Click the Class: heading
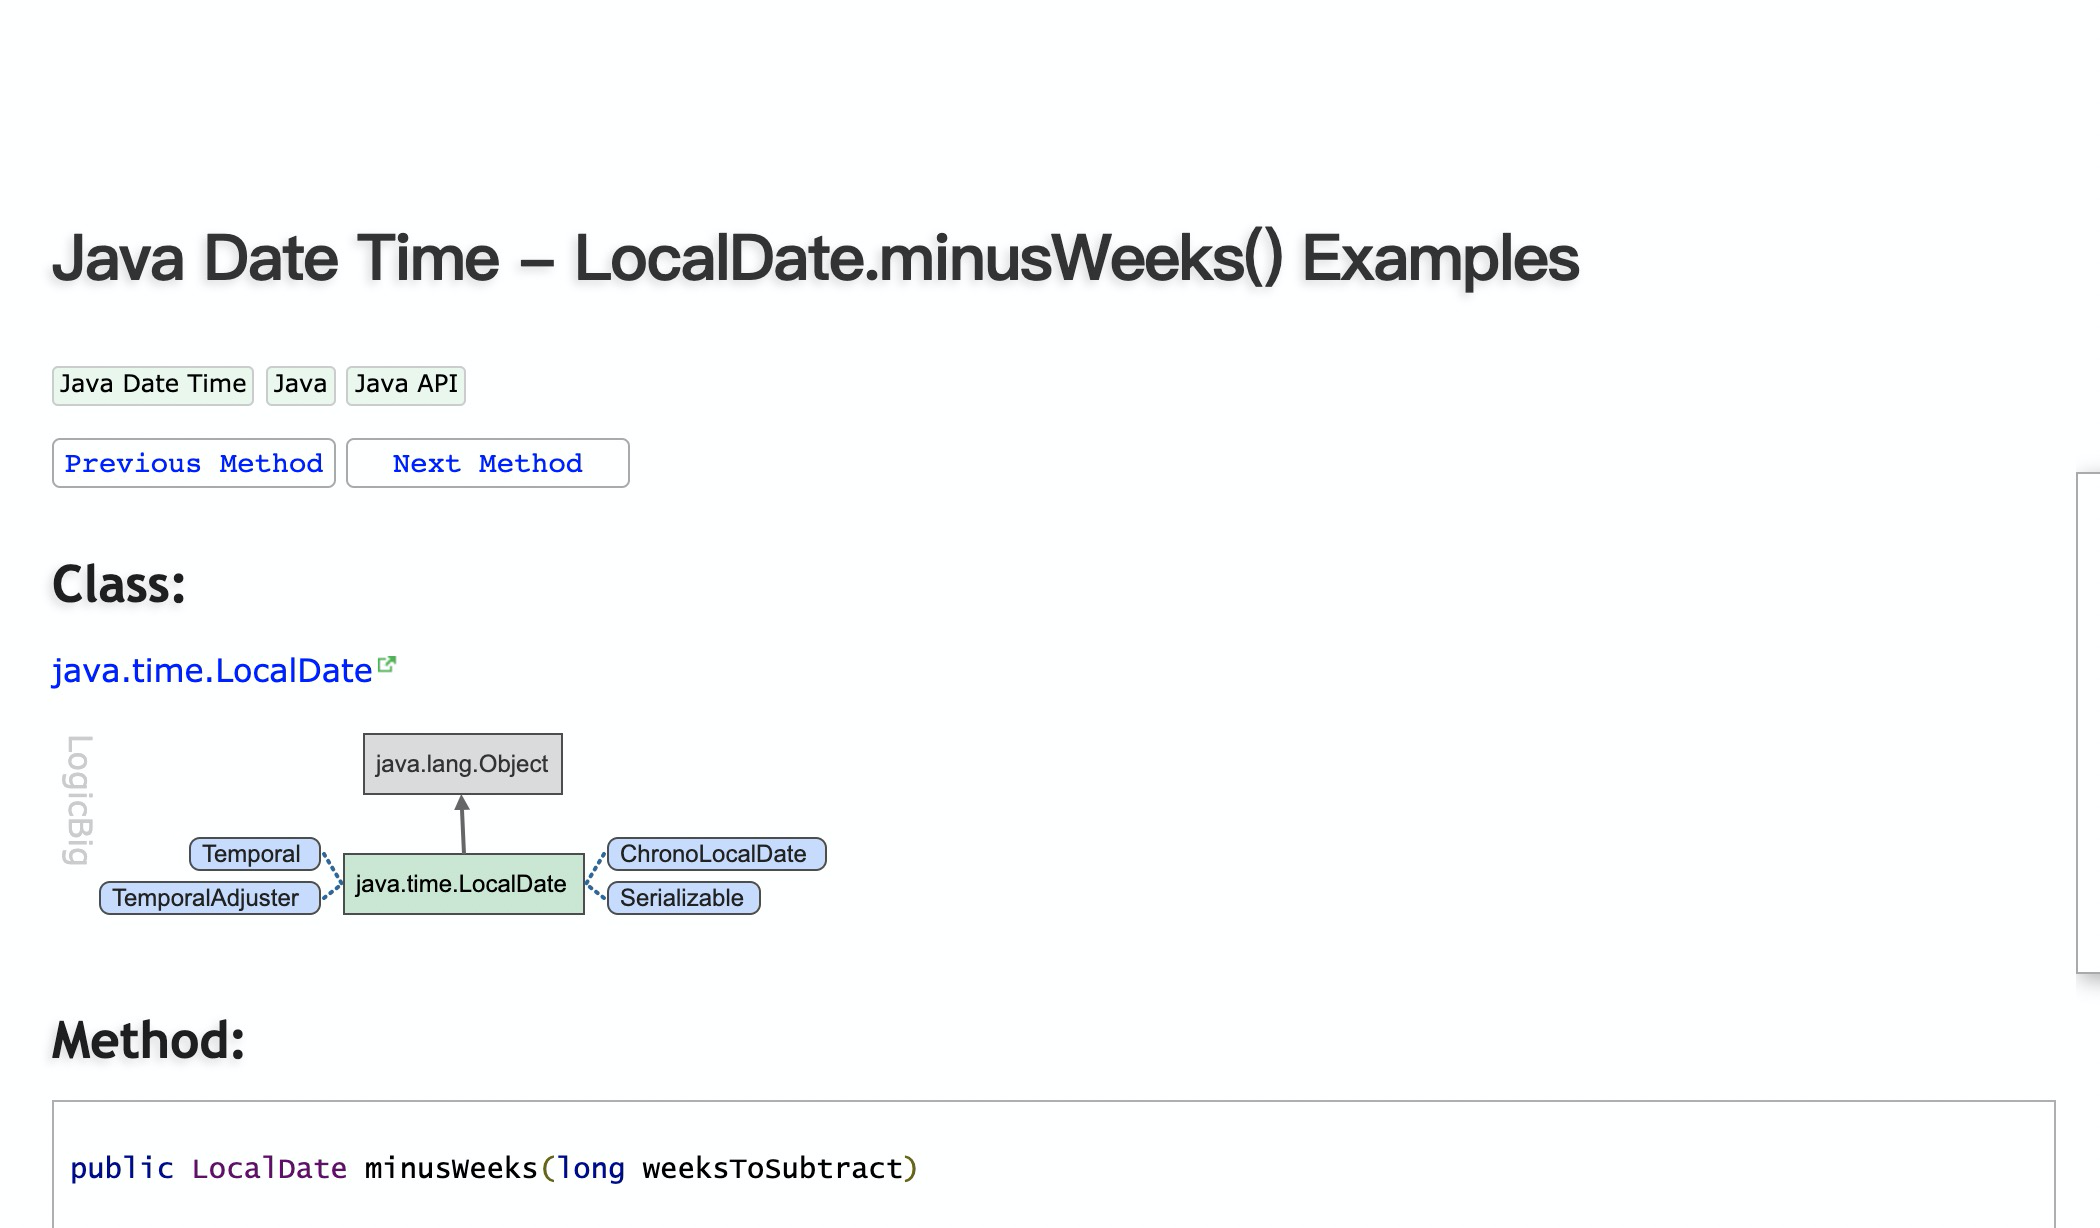2100x1228 pixels. 119,585
